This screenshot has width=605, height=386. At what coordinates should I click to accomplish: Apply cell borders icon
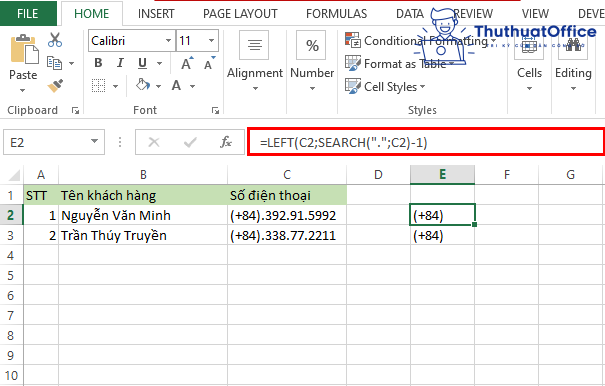coord(98,86)
